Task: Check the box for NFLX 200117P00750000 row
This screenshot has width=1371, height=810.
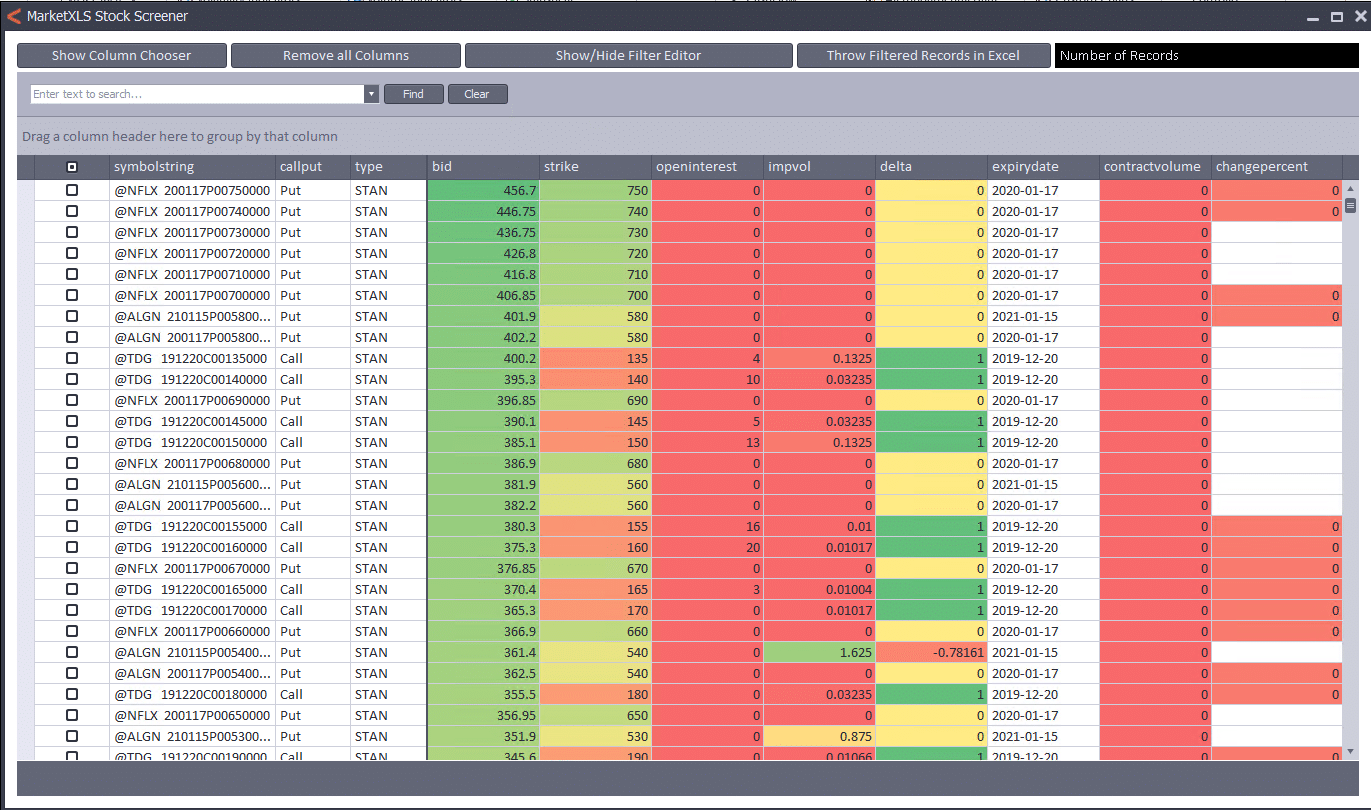Action: (71, 190)
